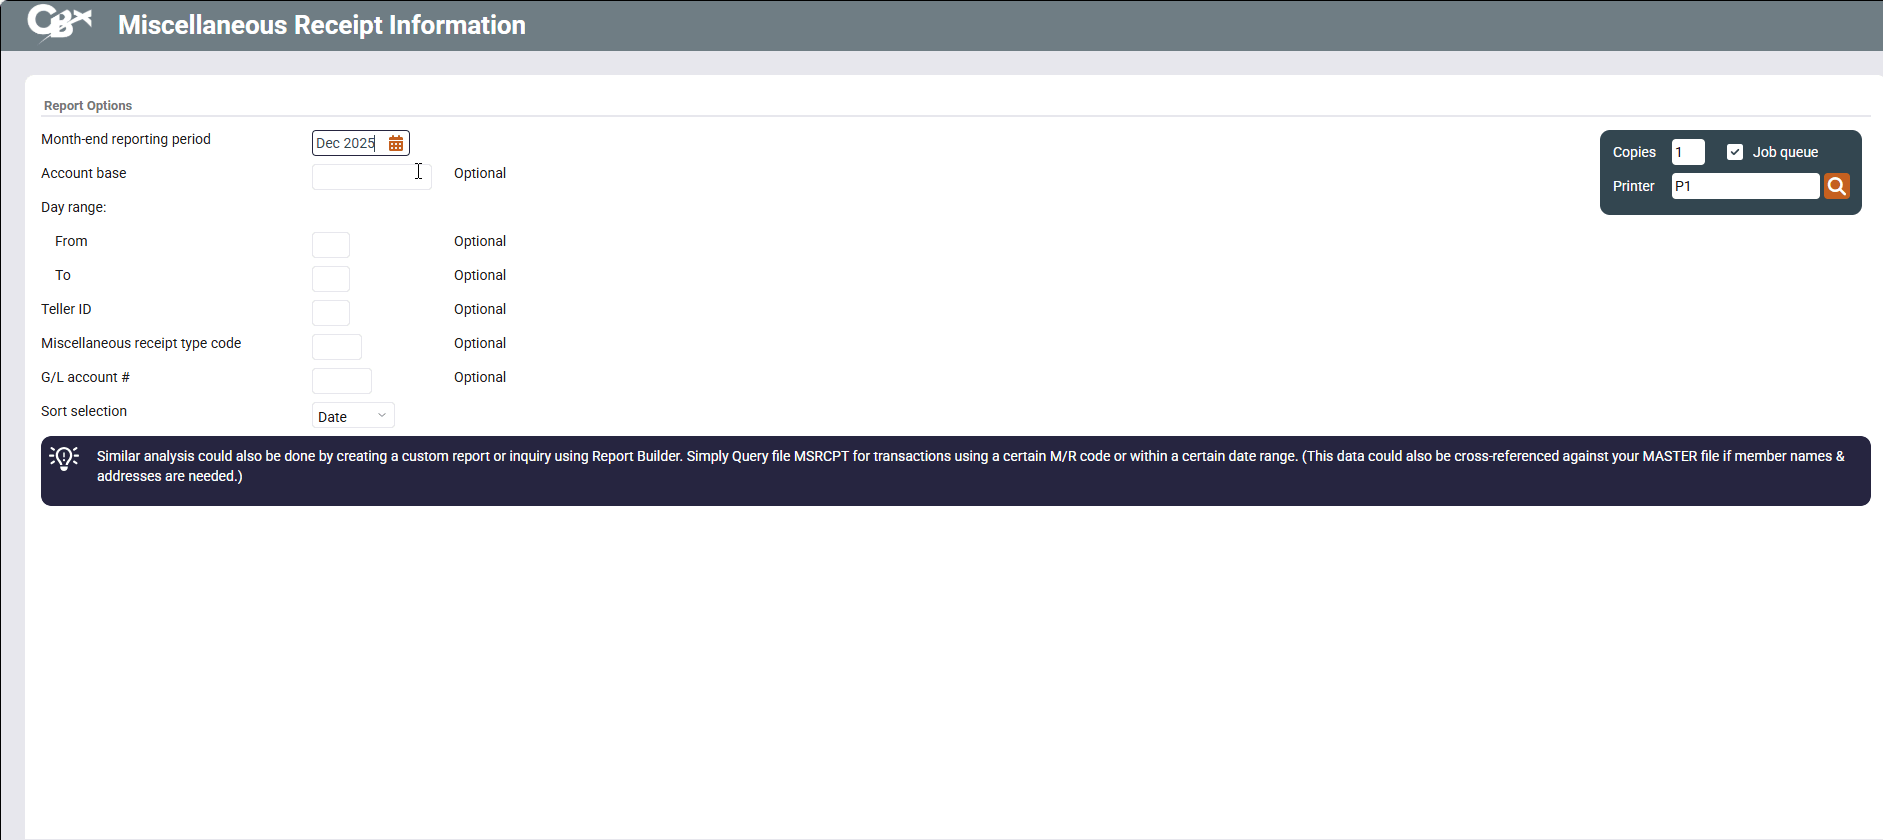Expand the Sort selection dropdown
This screenshot has width=1883, height=840.
click(353, 416)
